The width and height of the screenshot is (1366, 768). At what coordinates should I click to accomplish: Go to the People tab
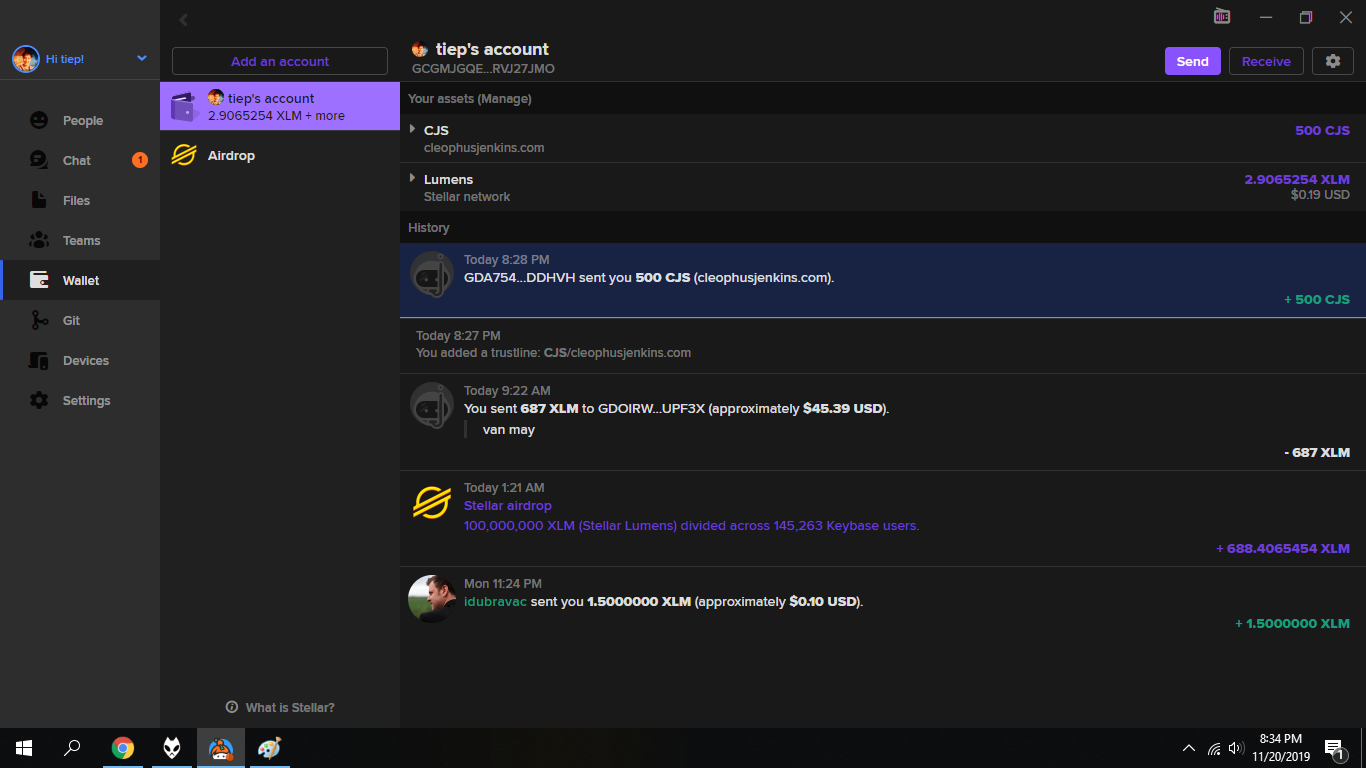tap(82, 121)
